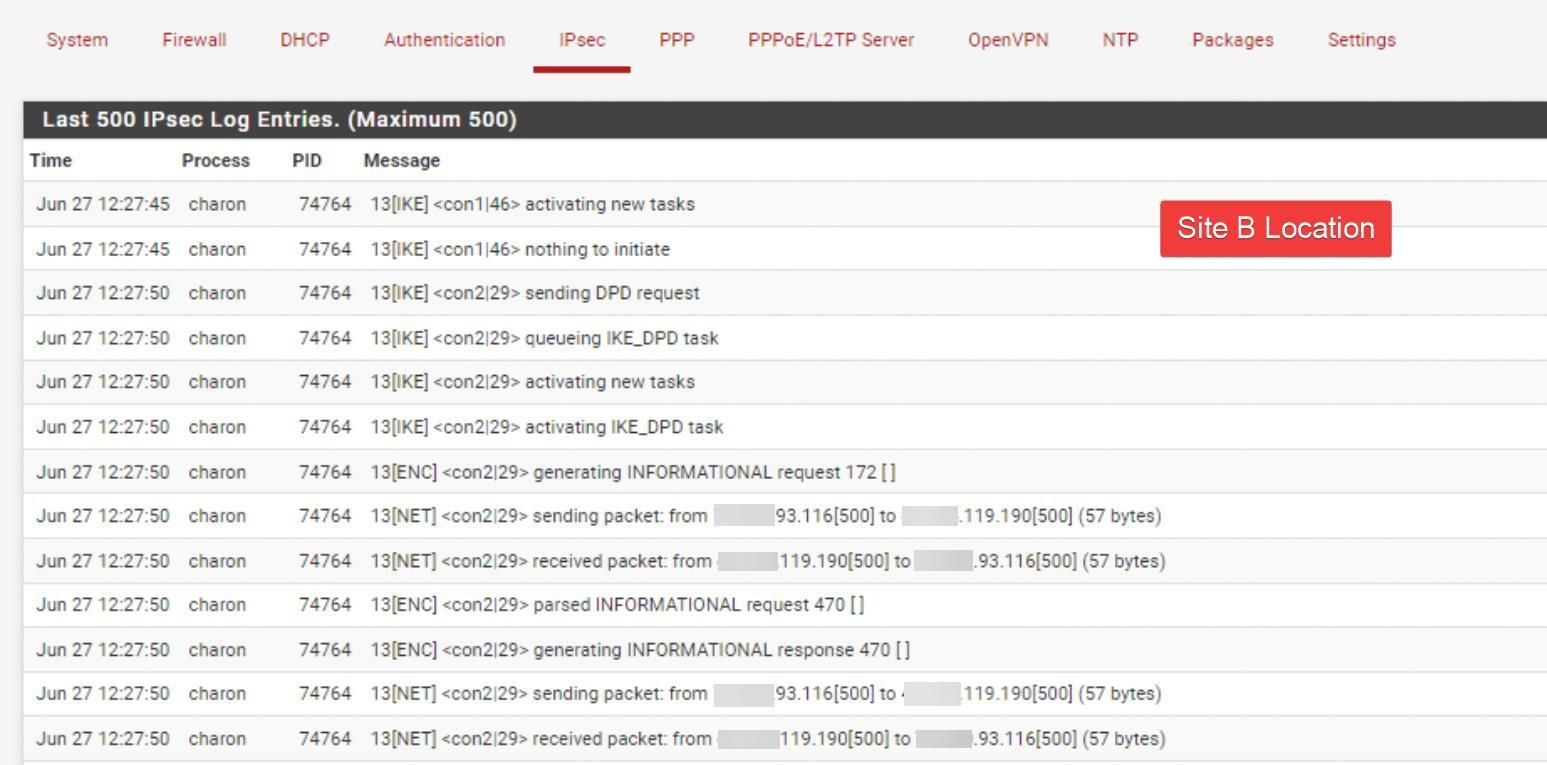Click the Message column header
This screenshot has width=1547, height=765.
402,160
